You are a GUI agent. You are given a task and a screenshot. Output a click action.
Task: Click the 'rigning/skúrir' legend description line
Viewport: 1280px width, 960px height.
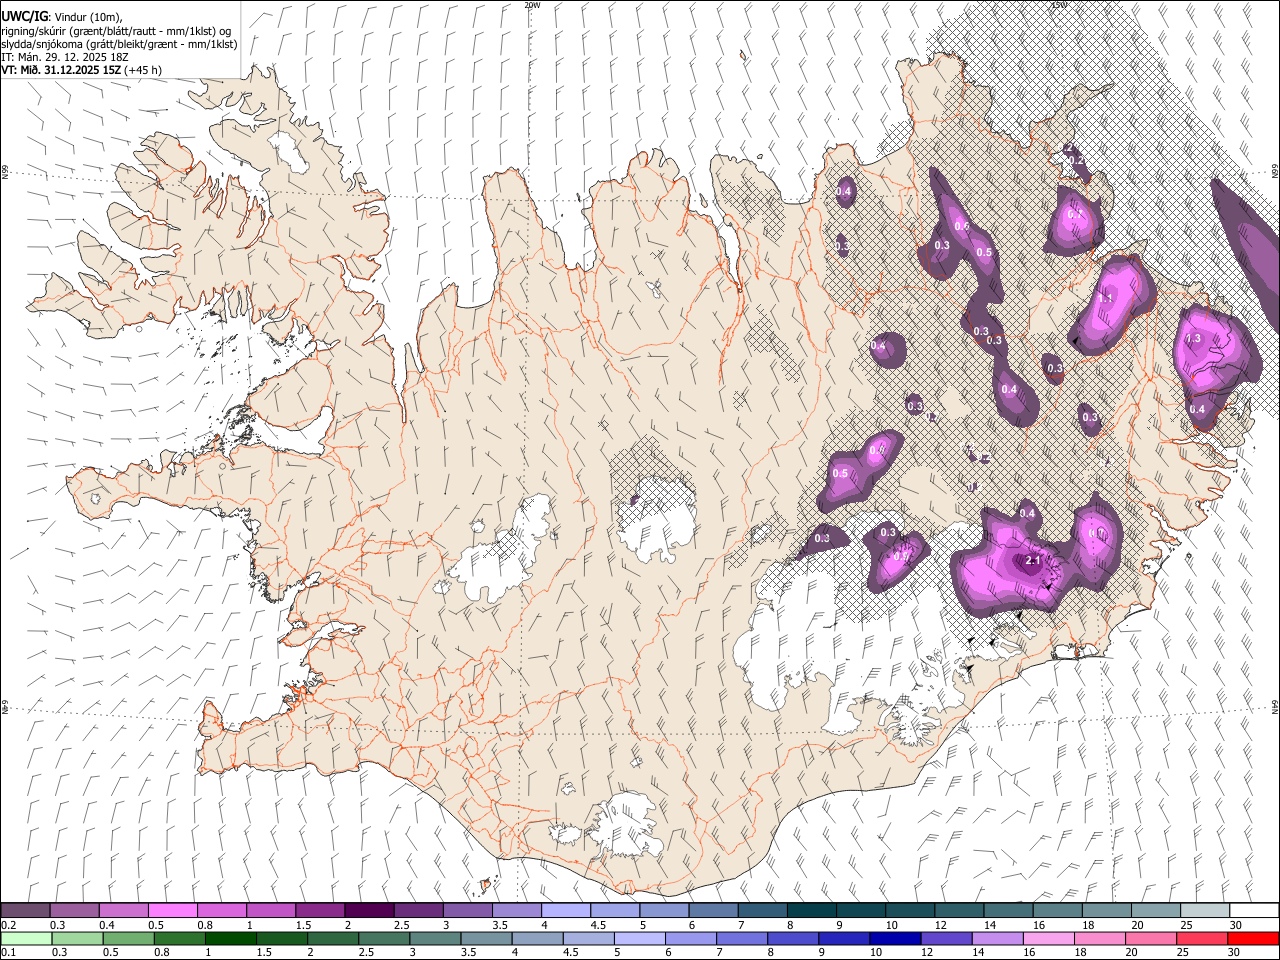point(116,31)
